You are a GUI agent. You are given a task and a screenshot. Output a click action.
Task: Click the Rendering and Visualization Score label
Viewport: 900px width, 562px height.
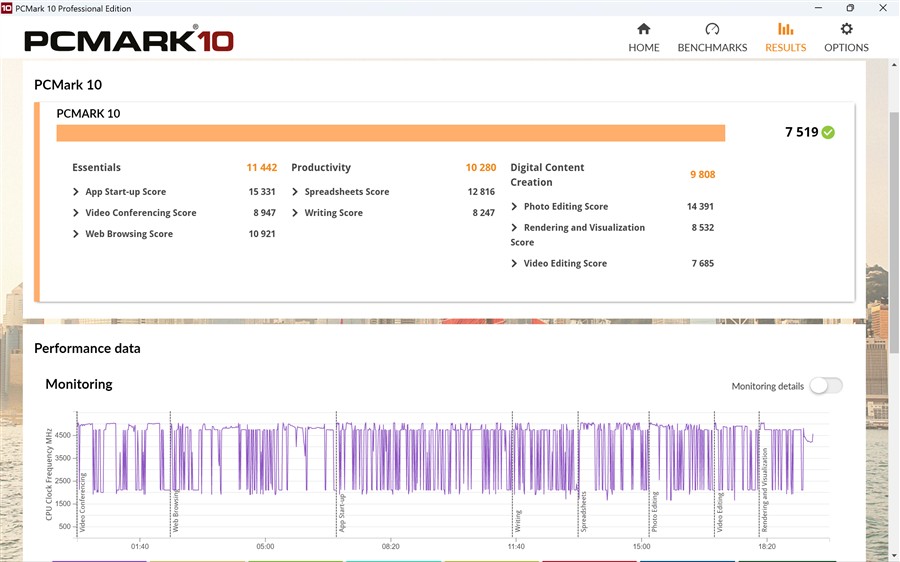[x=583, y=228]
